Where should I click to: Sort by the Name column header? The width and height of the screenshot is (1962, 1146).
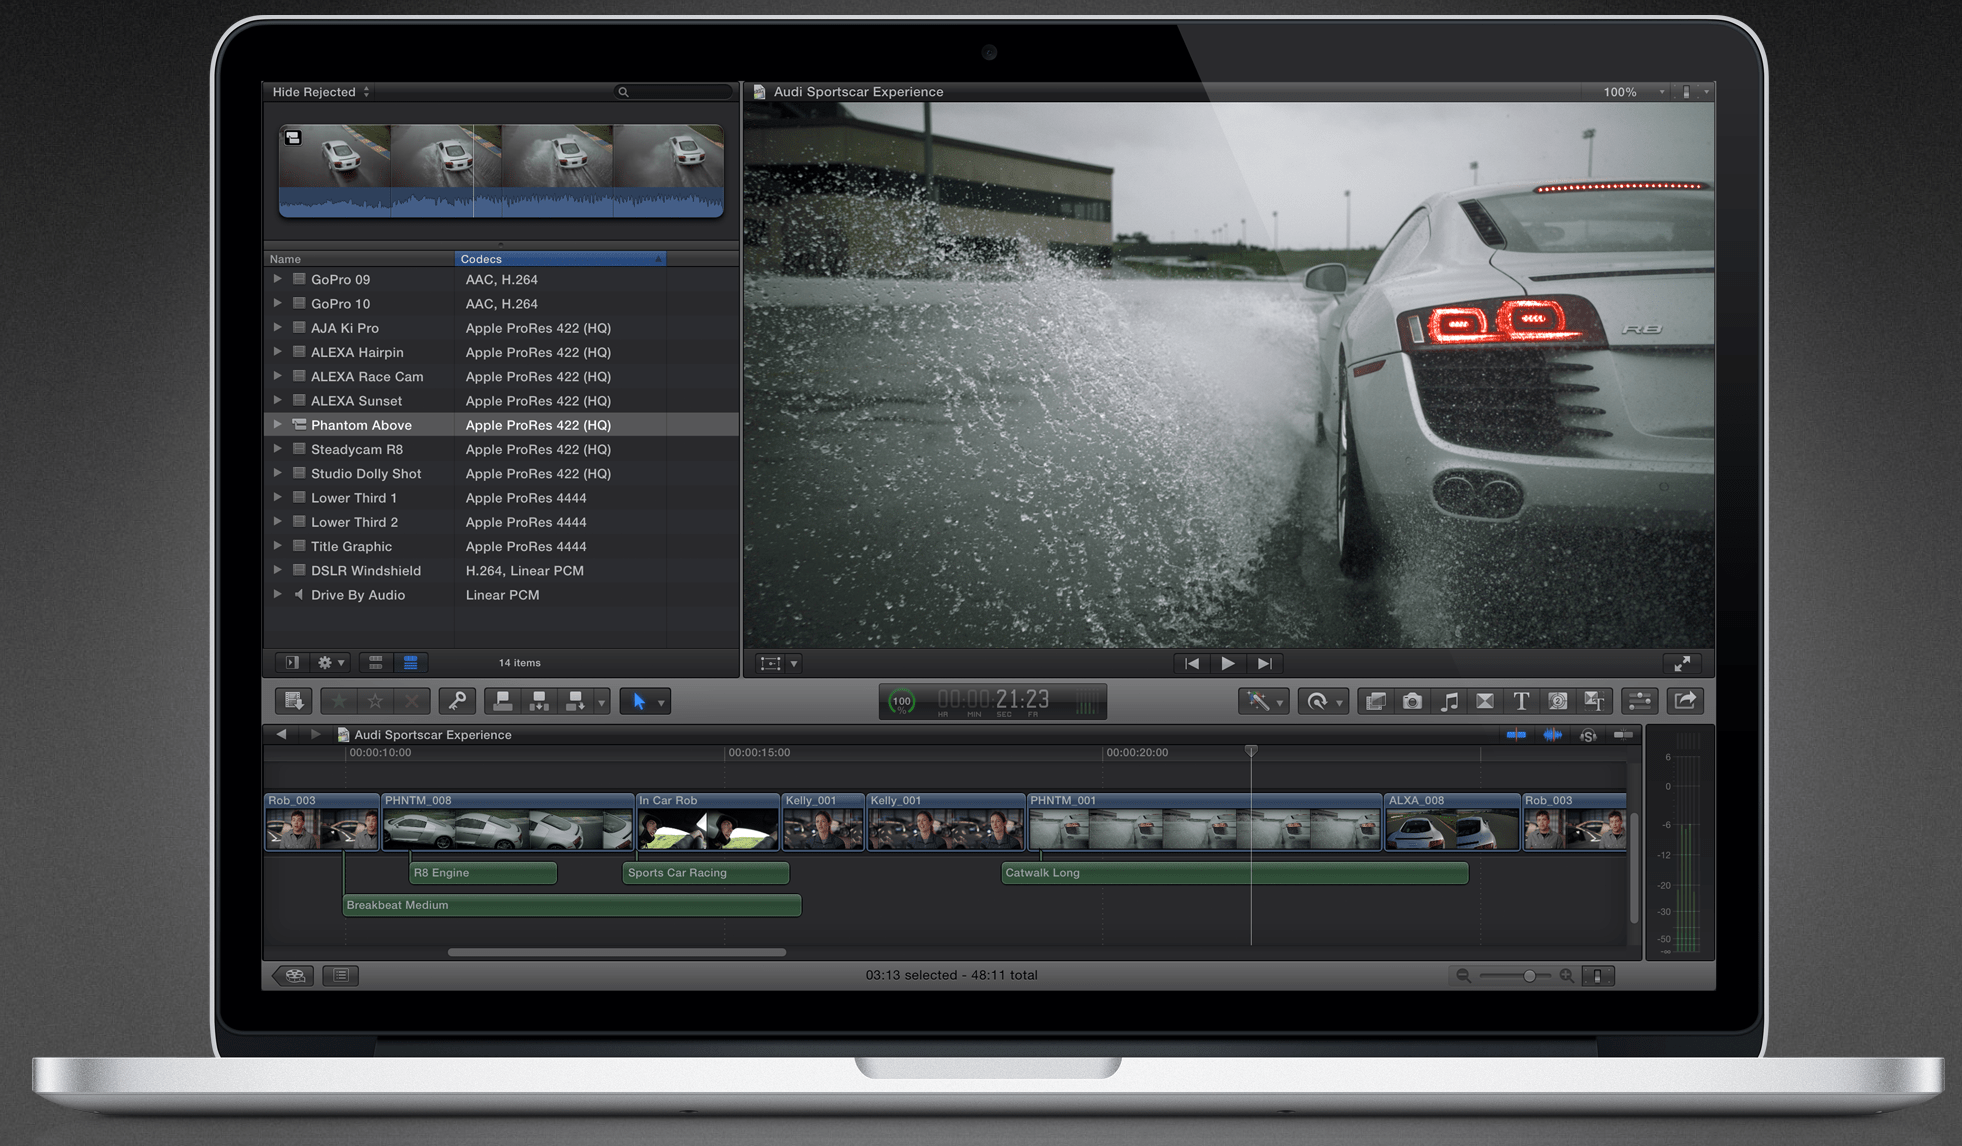tap(360, 259)
